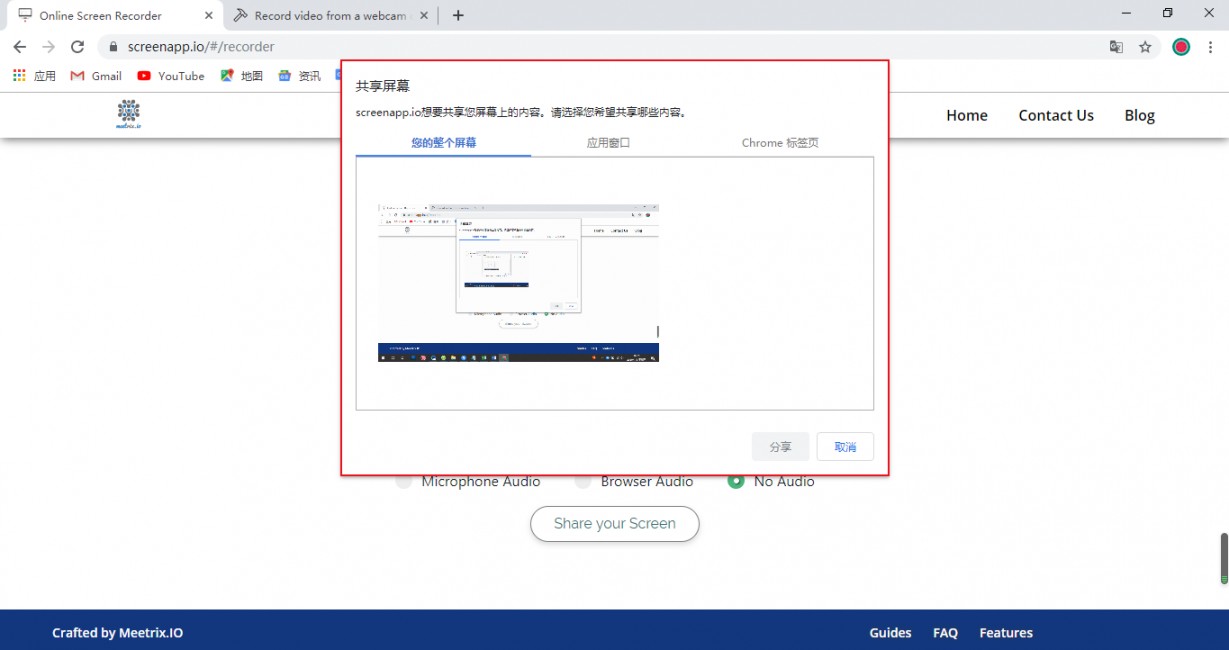
Task: Click the 分享 share button
Action: 780,447
